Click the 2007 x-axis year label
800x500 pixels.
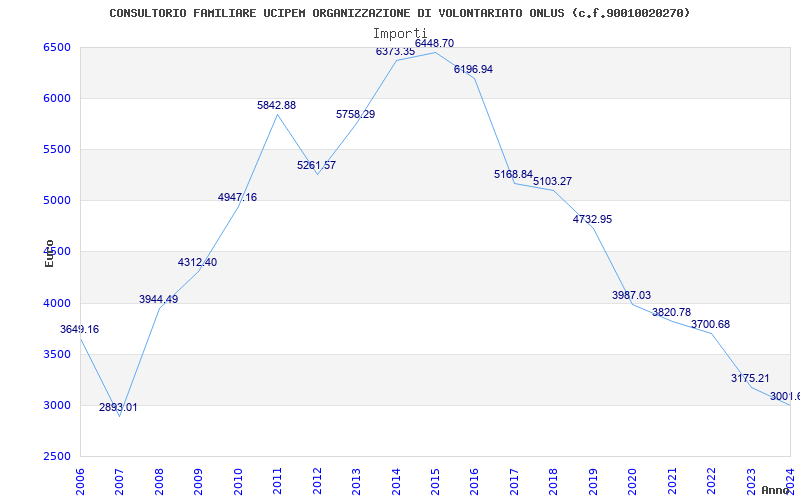pyautogui.click(x=119, y=481)
